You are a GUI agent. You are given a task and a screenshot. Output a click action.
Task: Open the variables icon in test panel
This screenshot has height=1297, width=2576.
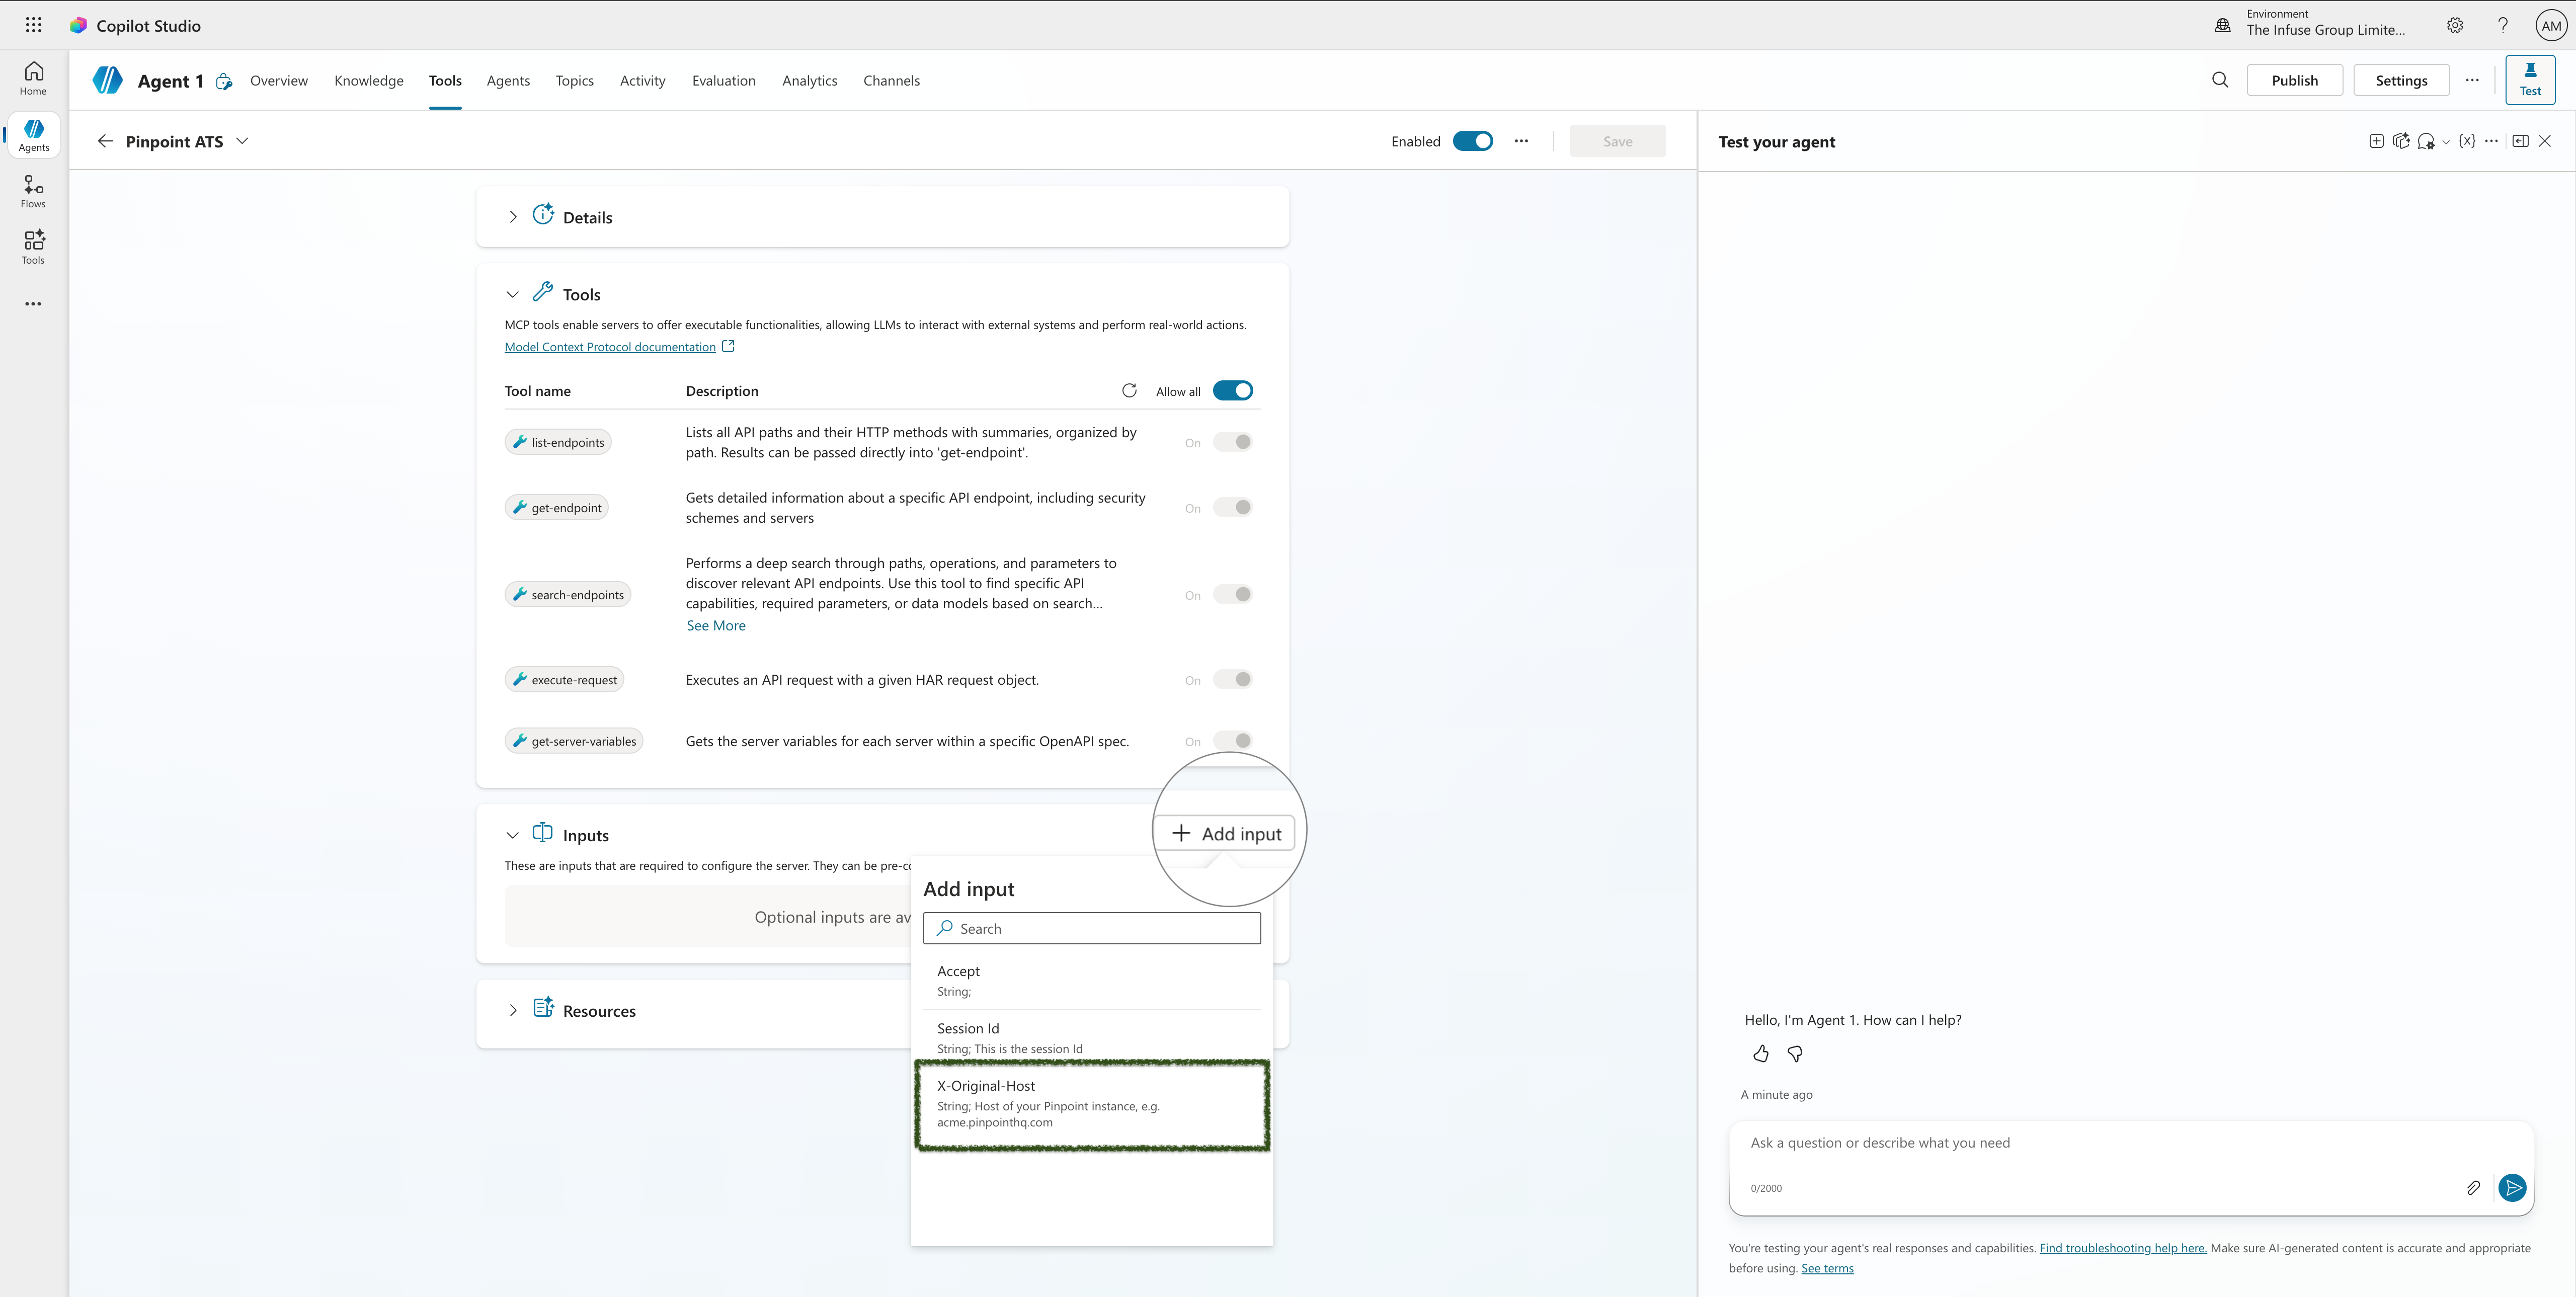[x=2467, y=141]
